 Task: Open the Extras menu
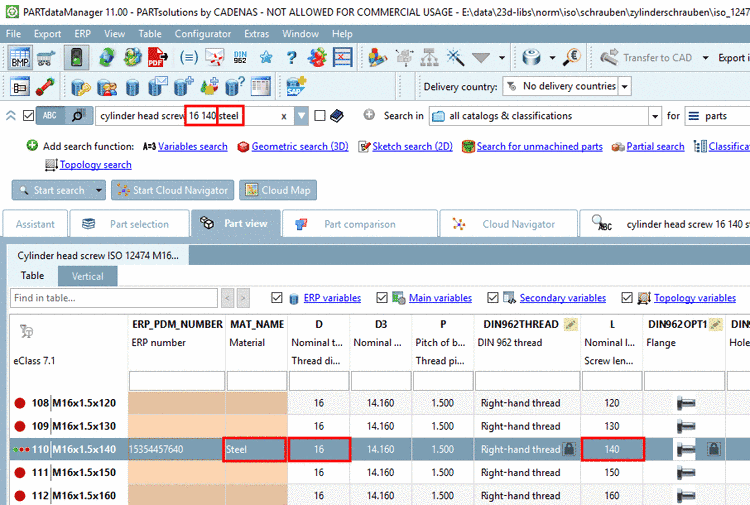[256, 34]
